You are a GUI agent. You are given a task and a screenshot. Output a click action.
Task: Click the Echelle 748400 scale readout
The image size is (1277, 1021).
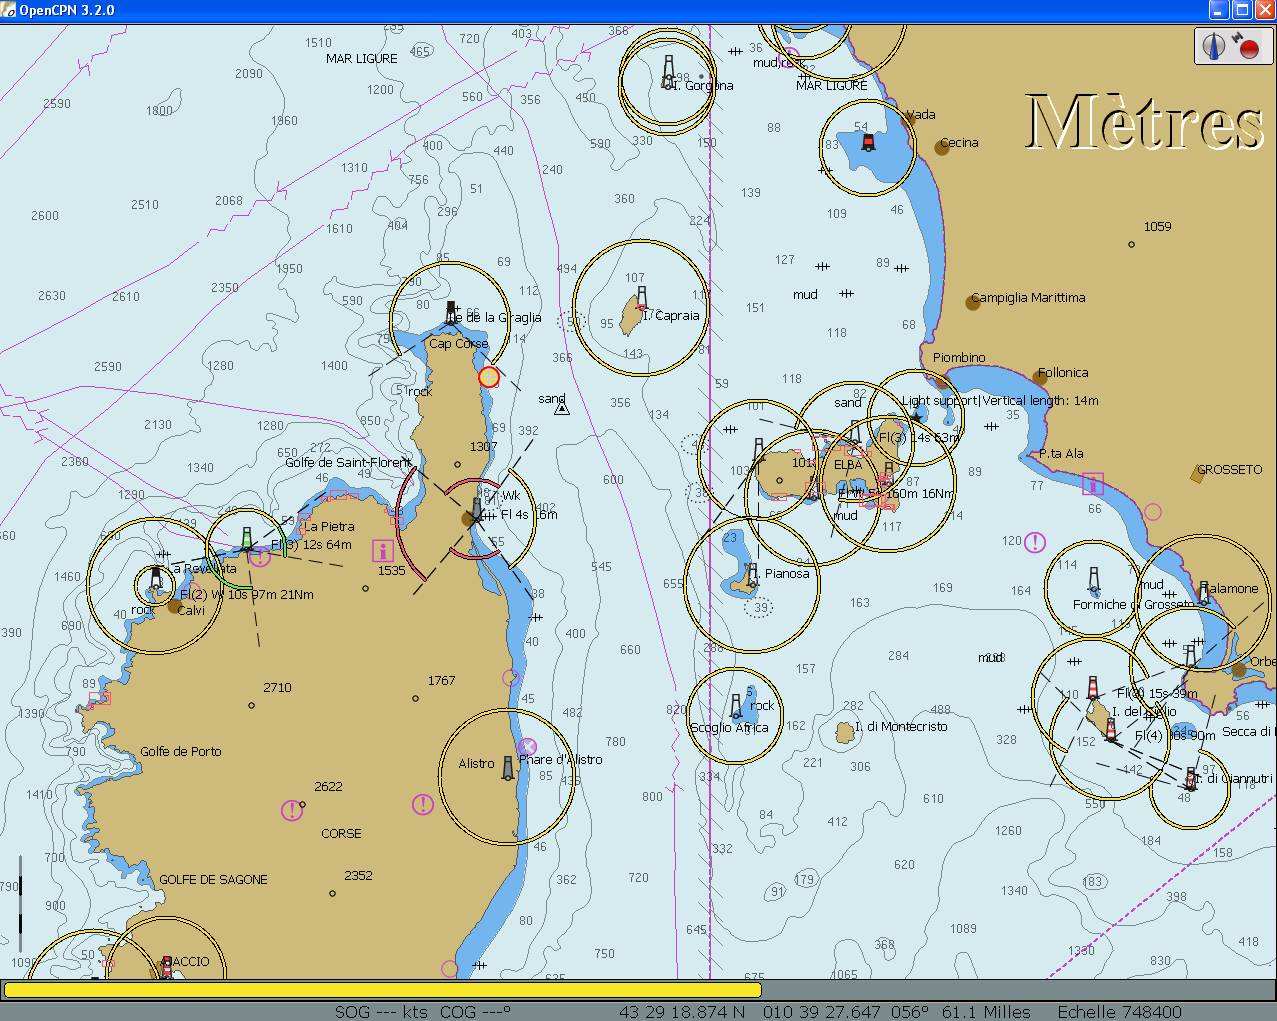pos(1119,1012)
